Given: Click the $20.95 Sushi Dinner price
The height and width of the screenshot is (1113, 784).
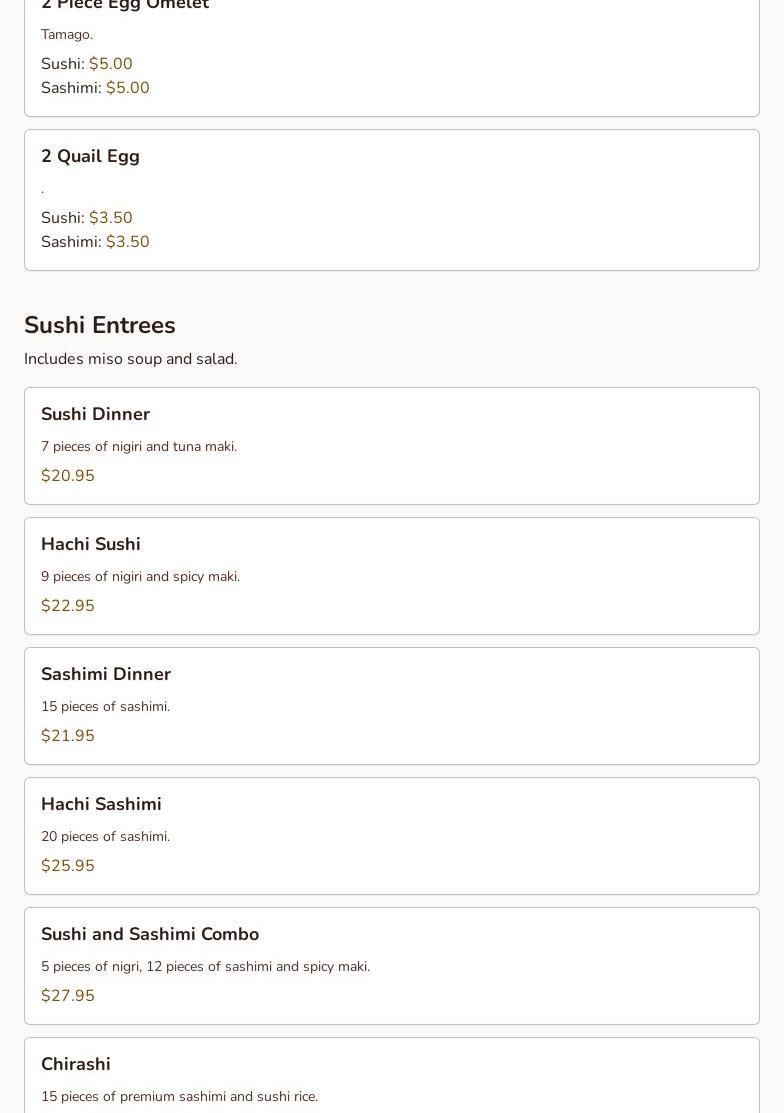Looking at the screenshot, I should (x=67, y=476).
